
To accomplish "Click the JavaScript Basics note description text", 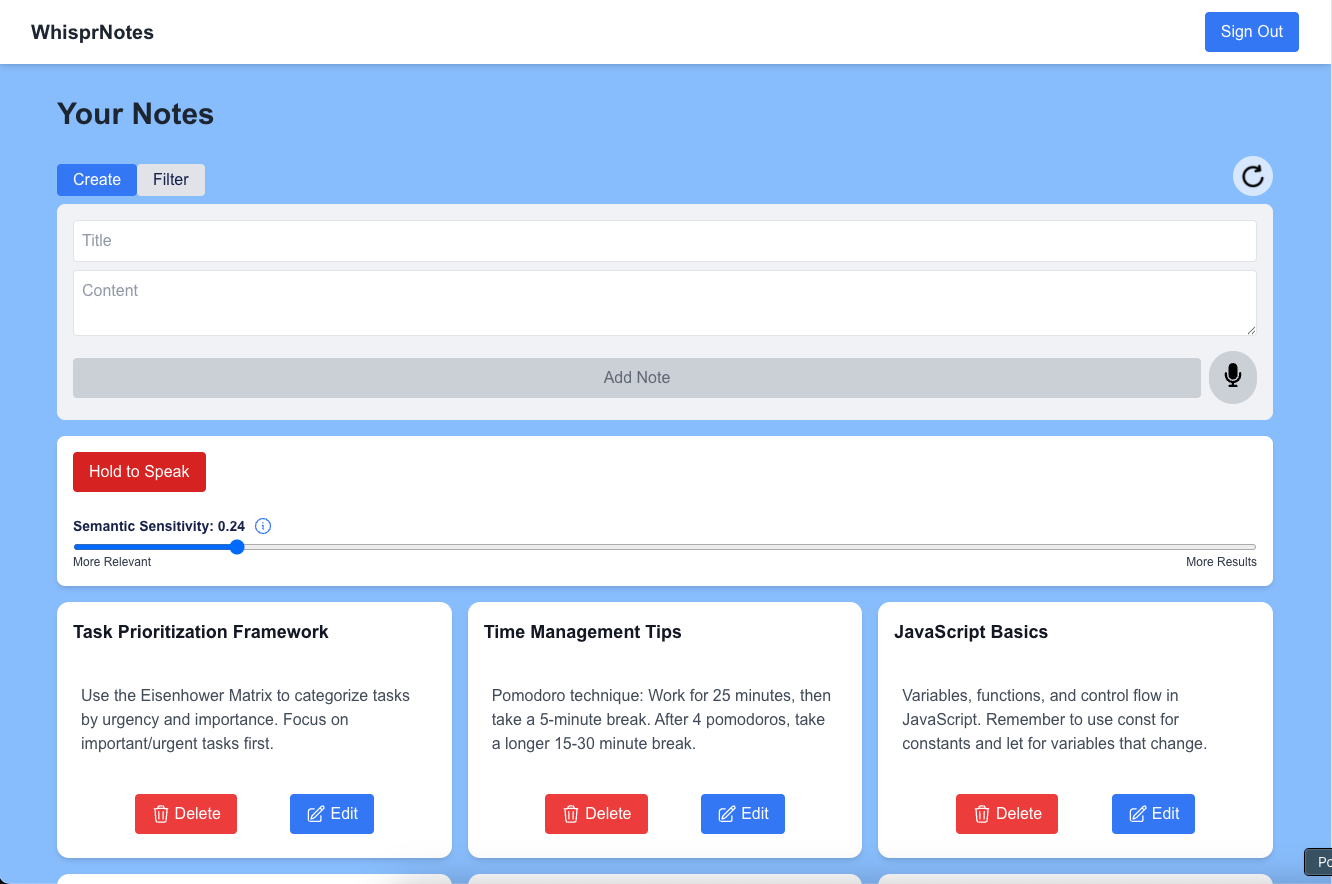I will pos(1054,719).
